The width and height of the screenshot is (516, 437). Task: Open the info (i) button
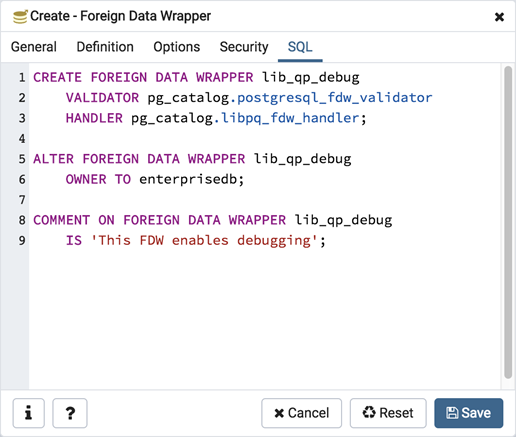tap(29, 413)
